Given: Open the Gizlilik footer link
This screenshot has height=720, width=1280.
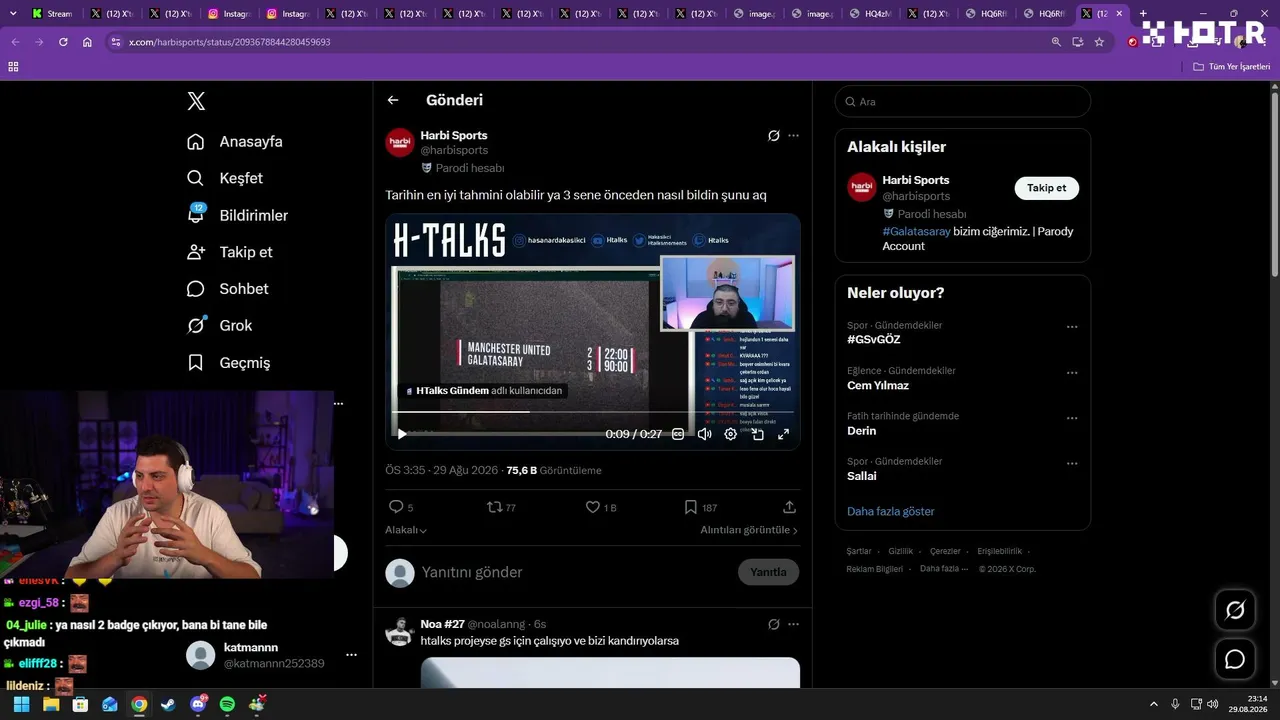Looking at the screenshot, I should point(901,551).
